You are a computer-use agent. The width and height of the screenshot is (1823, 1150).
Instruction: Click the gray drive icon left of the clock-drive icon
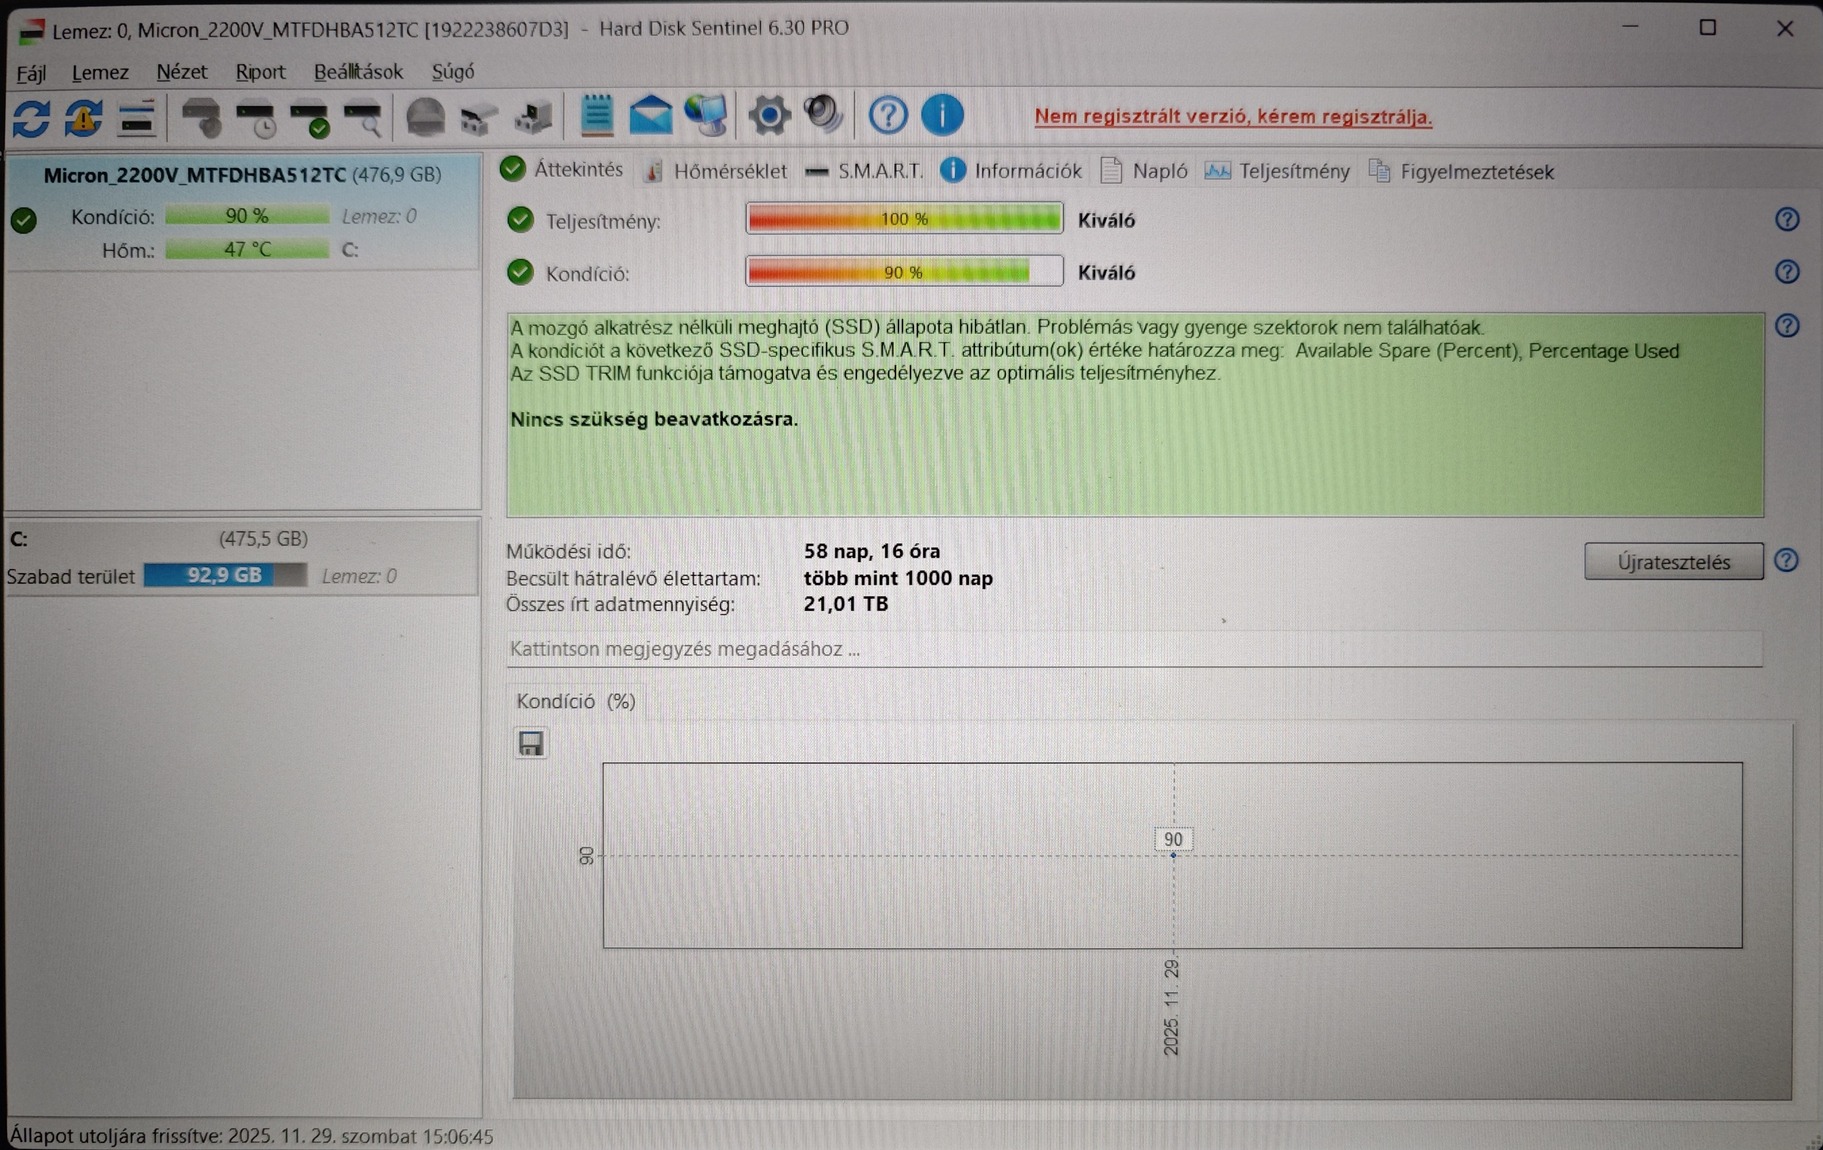click(x=202, y=118)
